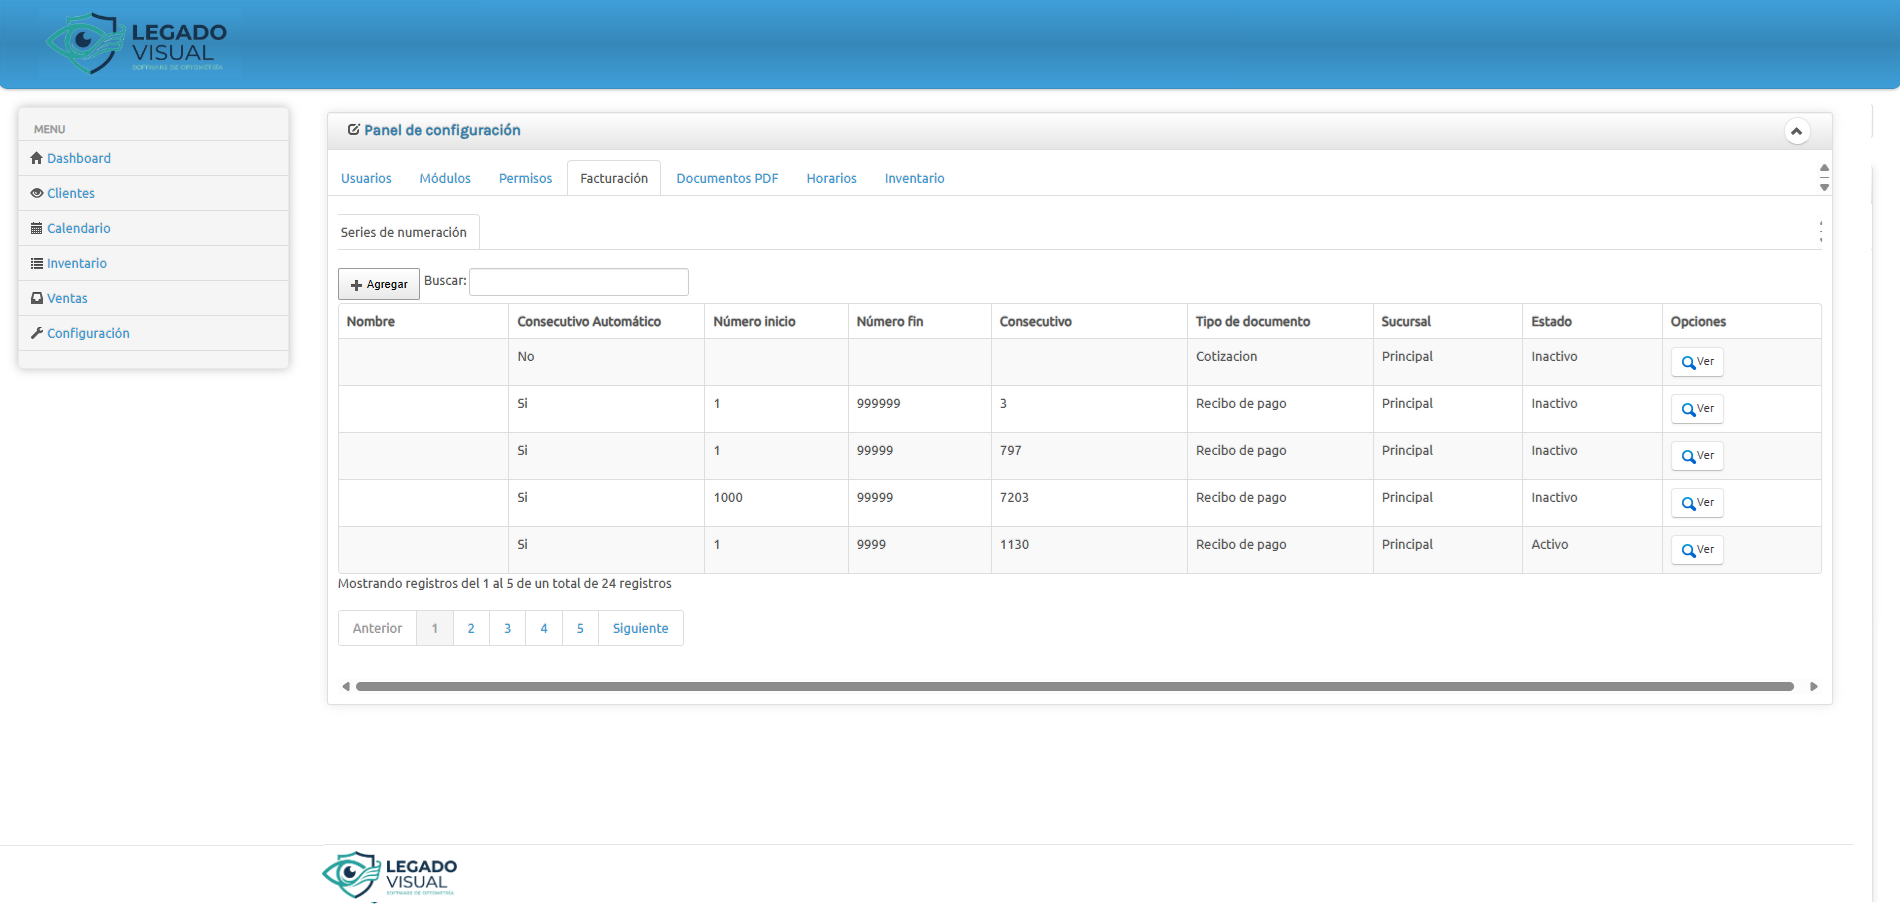Viewport: 1900px width, 904px height.
Task: Jump to page 3 of results
Action: click(507, 629)
